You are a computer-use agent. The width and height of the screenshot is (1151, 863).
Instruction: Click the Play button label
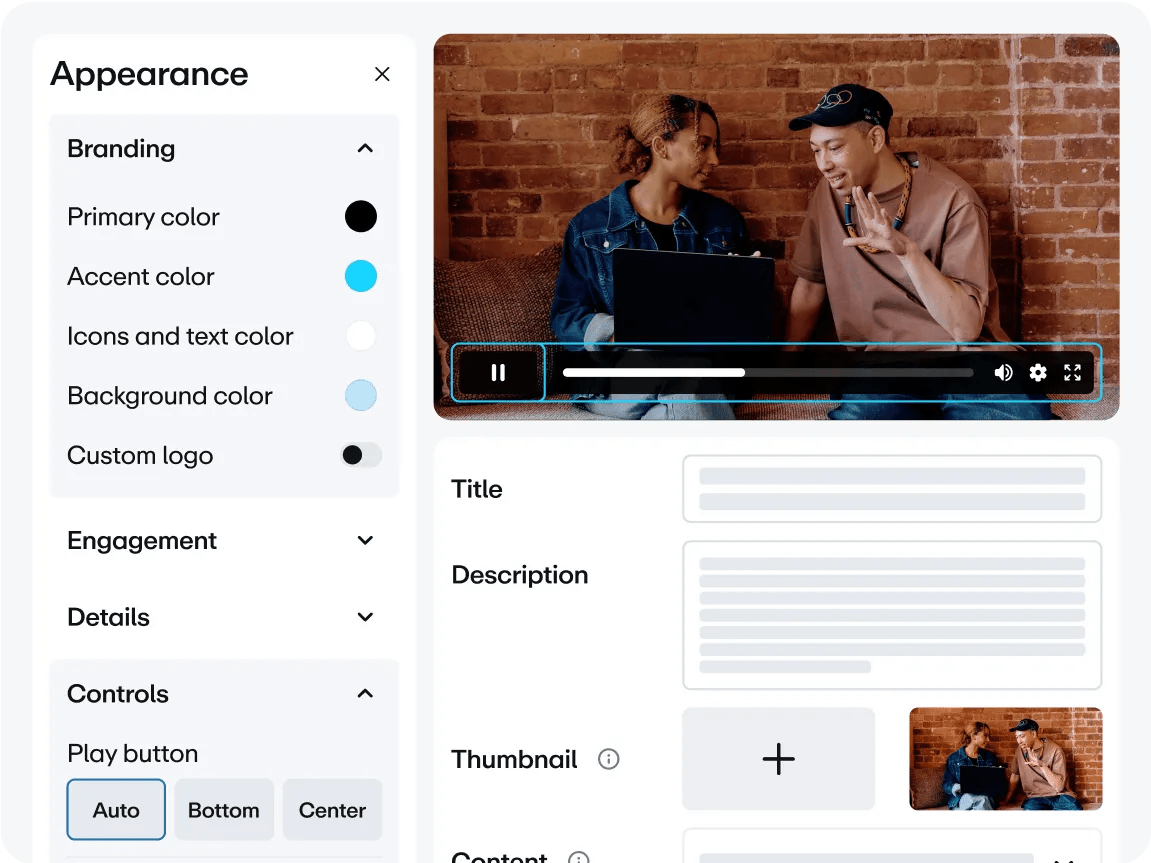click(132, 754)
